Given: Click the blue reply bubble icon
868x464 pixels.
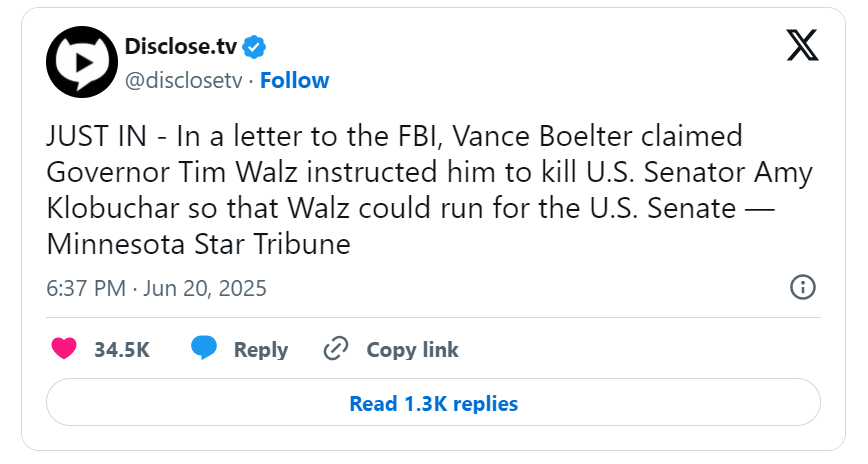Looking at the screenshot, I should click(x=204, y=348).
